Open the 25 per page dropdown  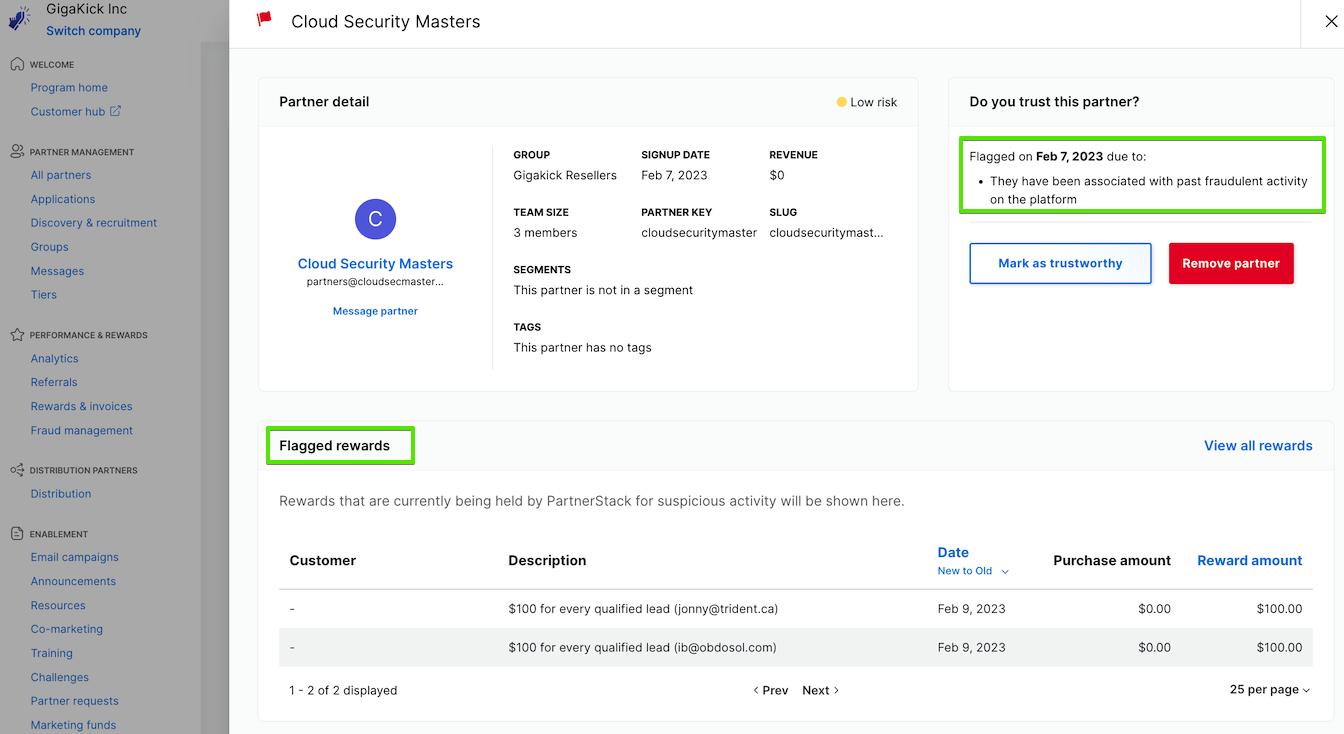[1268, 689]
